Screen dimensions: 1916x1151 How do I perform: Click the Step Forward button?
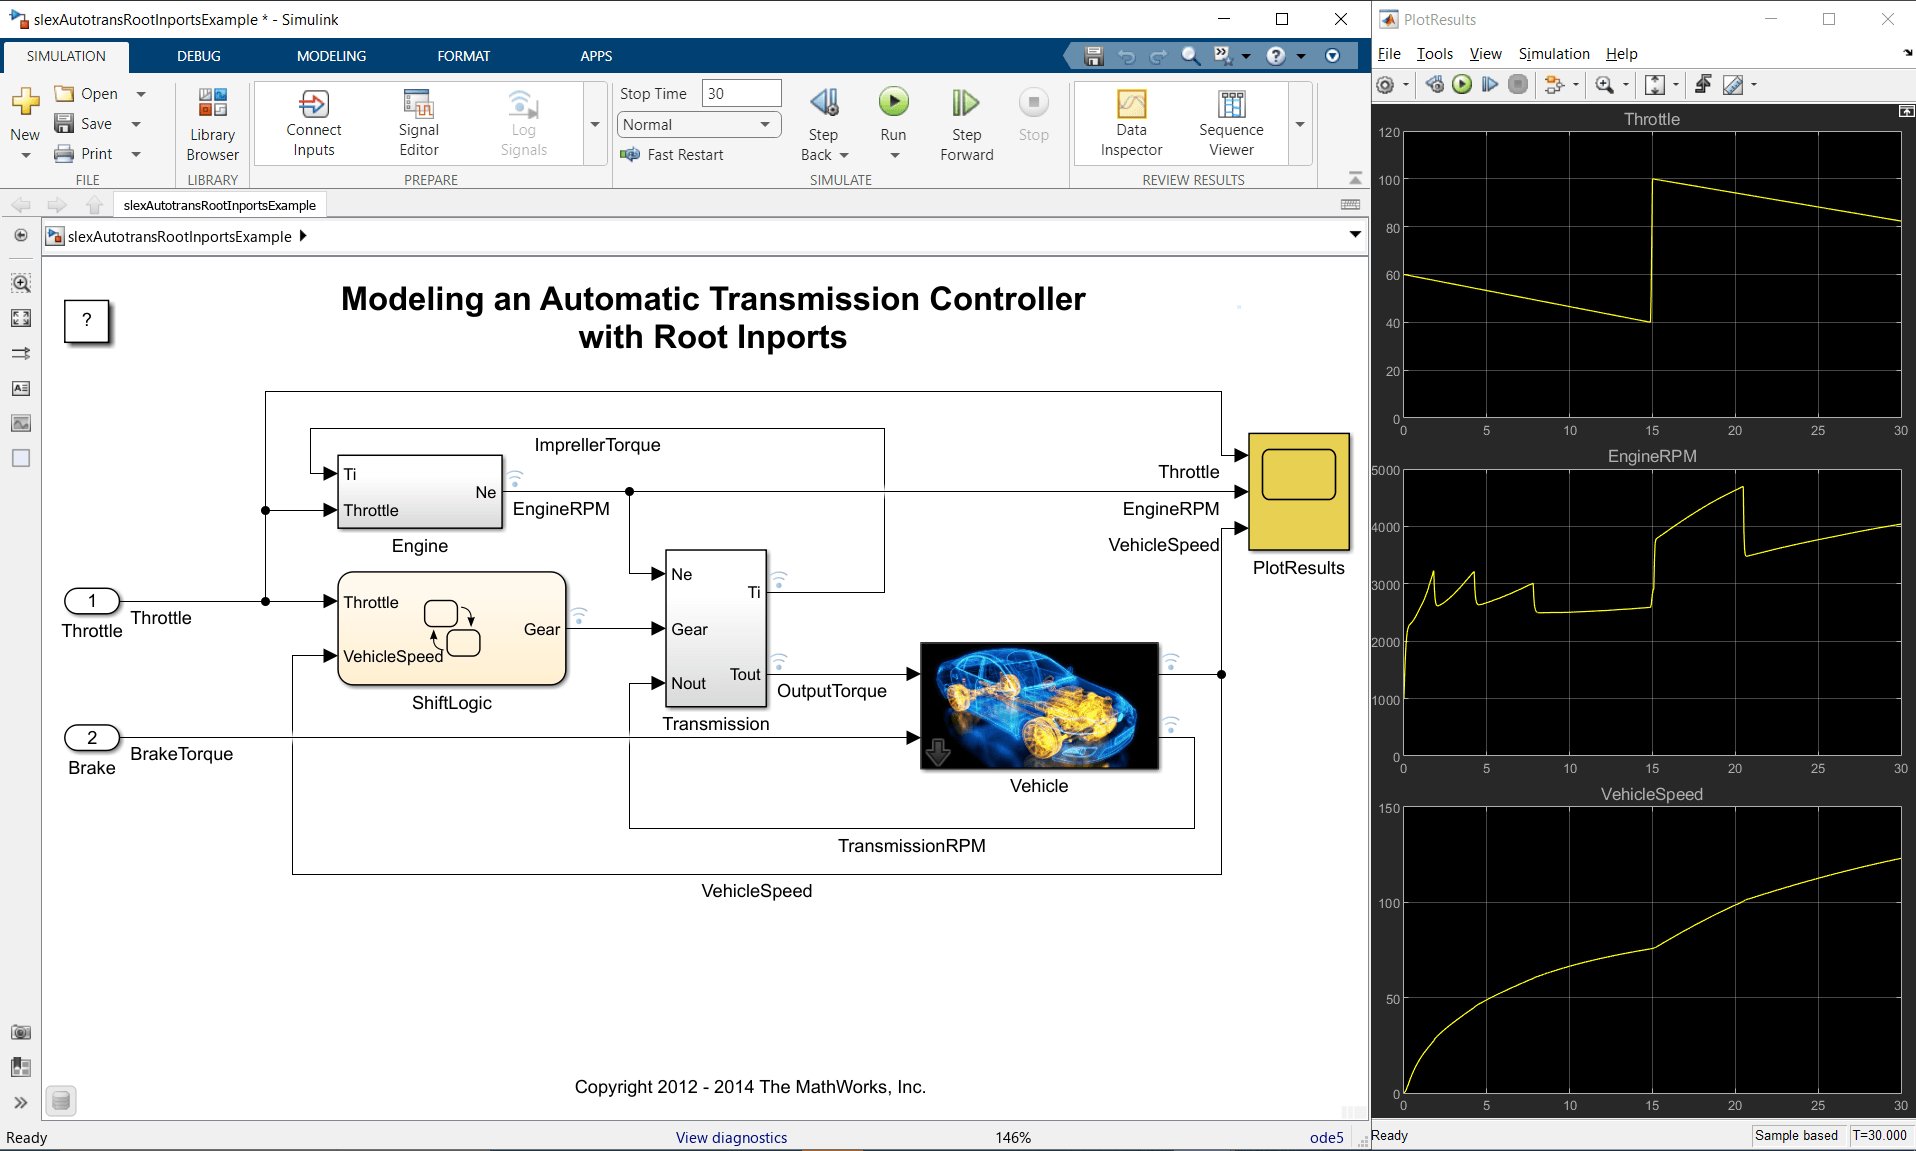tap(966, 123)
